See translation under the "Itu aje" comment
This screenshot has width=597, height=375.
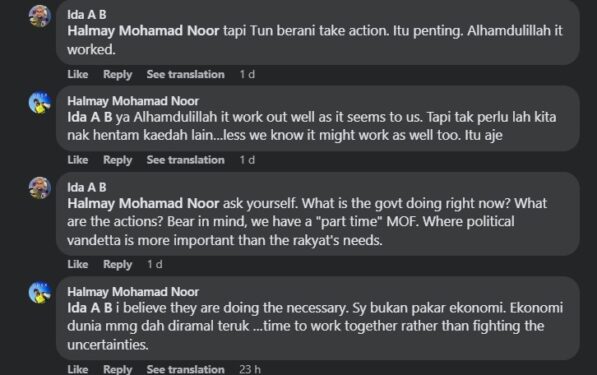pos(185,160)
